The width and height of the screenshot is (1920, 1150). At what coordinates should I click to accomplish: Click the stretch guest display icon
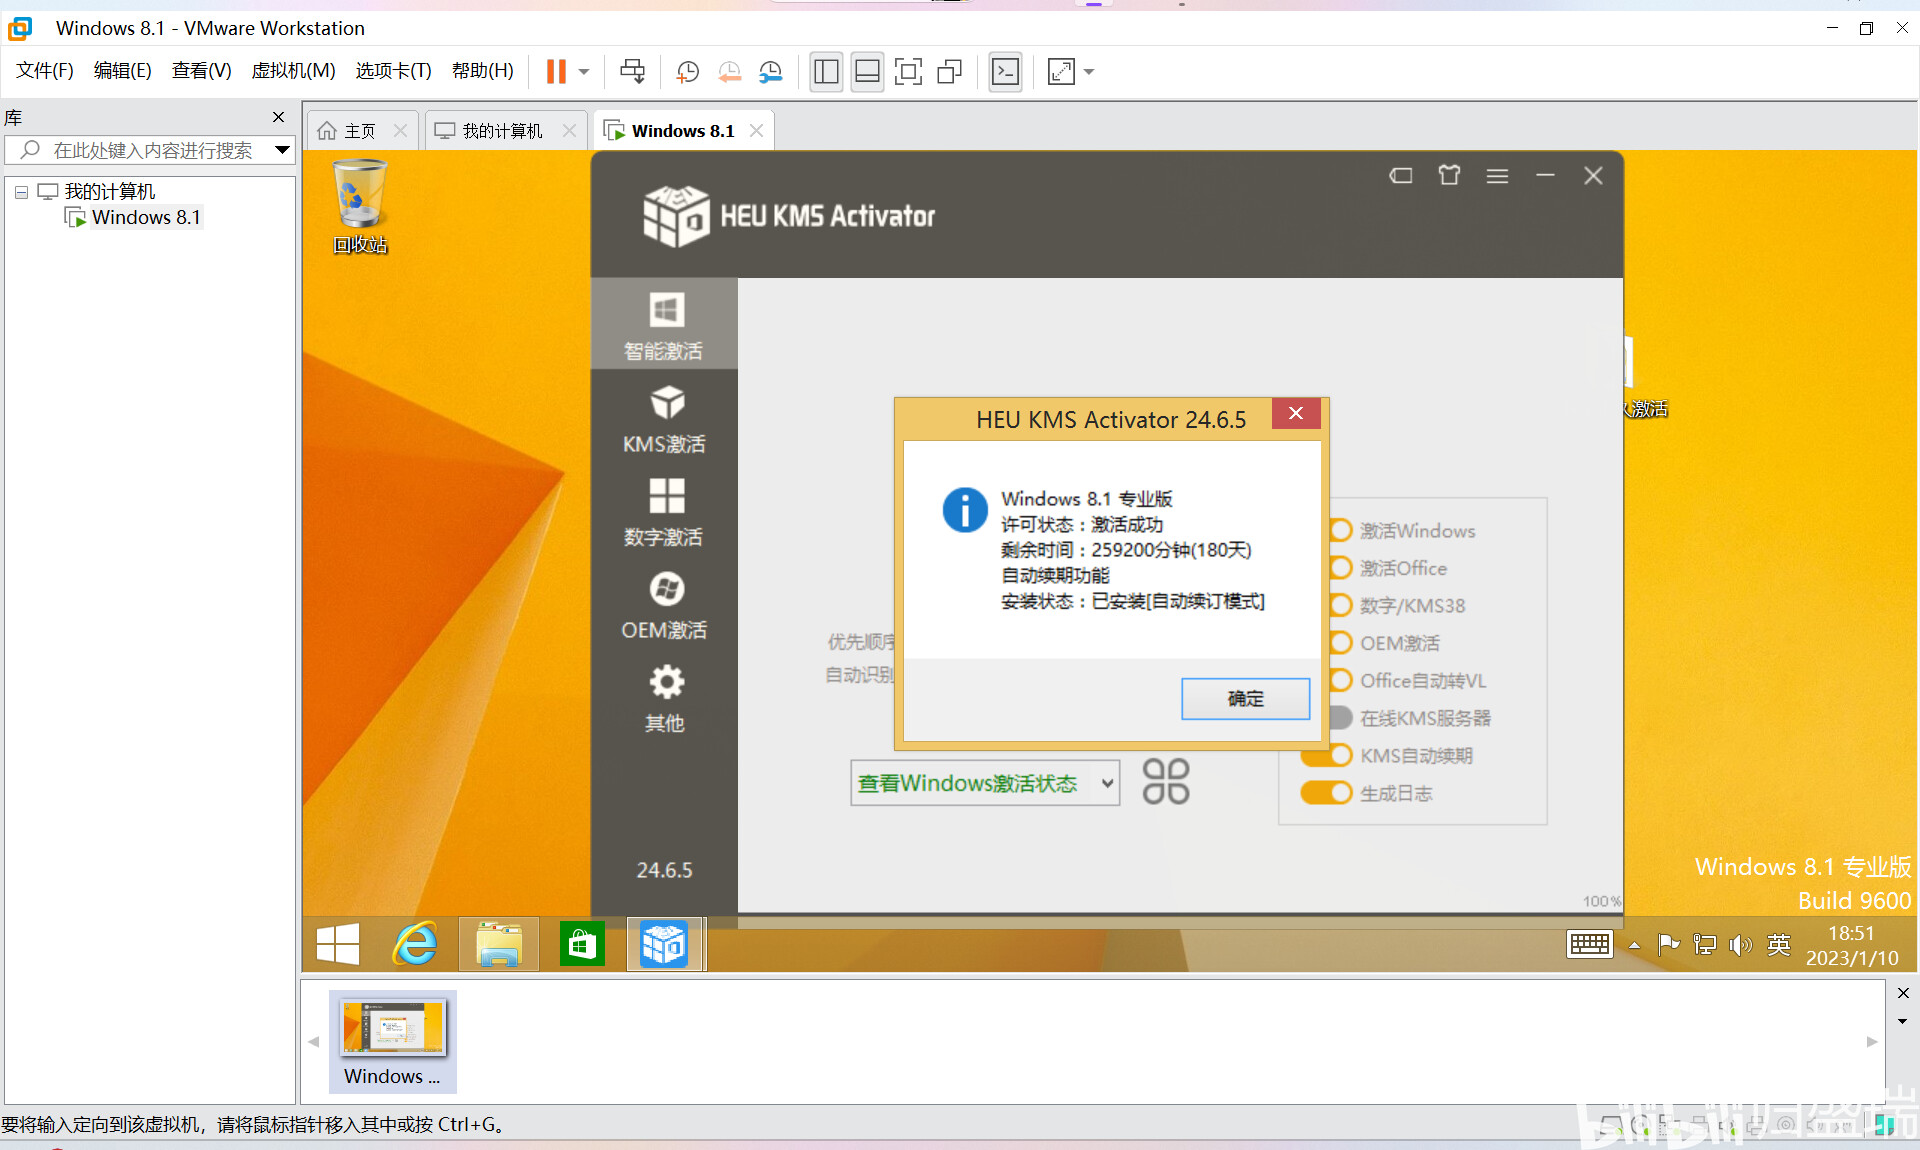pos(1061,71)
